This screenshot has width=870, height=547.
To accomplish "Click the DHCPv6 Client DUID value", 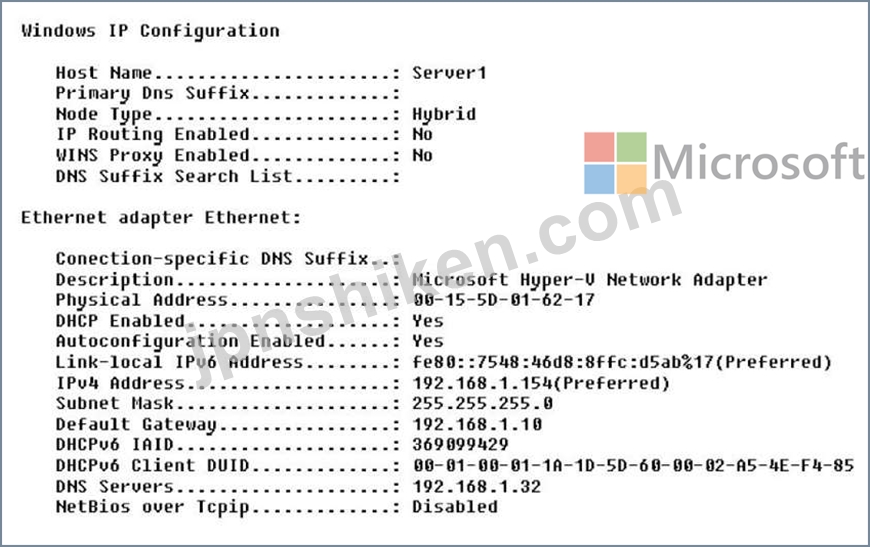I will 633,465.
